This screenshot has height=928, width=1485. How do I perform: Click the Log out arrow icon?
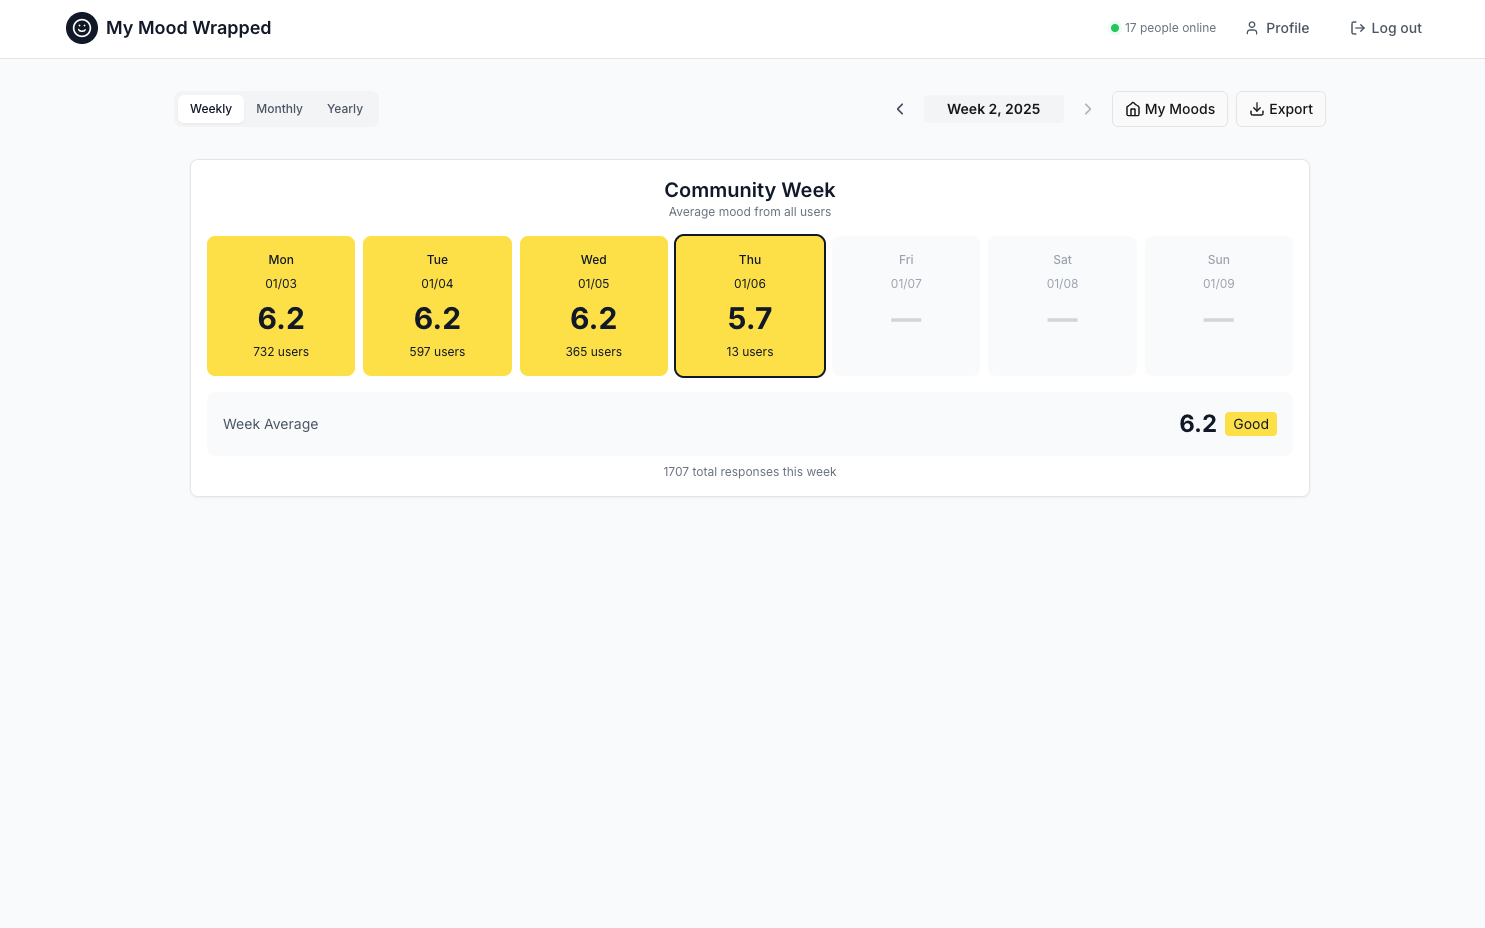pos(1358,28)
